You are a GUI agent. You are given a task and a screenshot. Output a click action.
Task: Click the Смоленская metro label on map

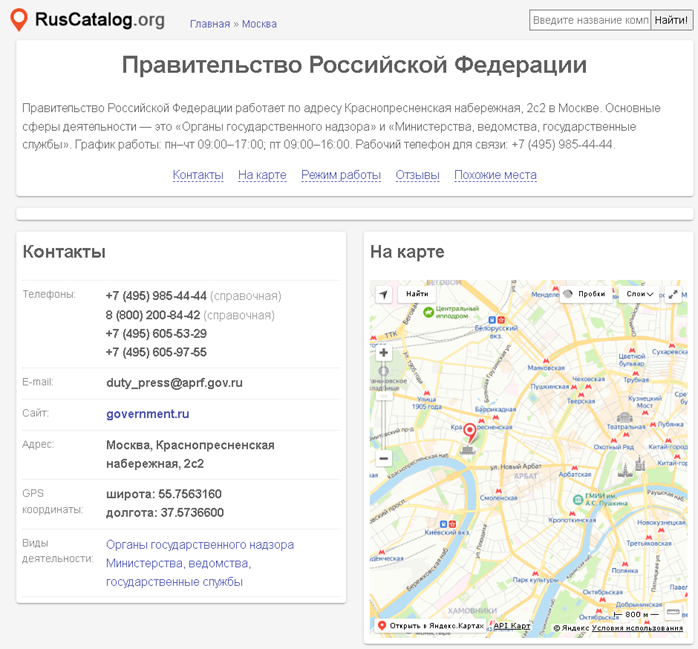click(499, 498)
